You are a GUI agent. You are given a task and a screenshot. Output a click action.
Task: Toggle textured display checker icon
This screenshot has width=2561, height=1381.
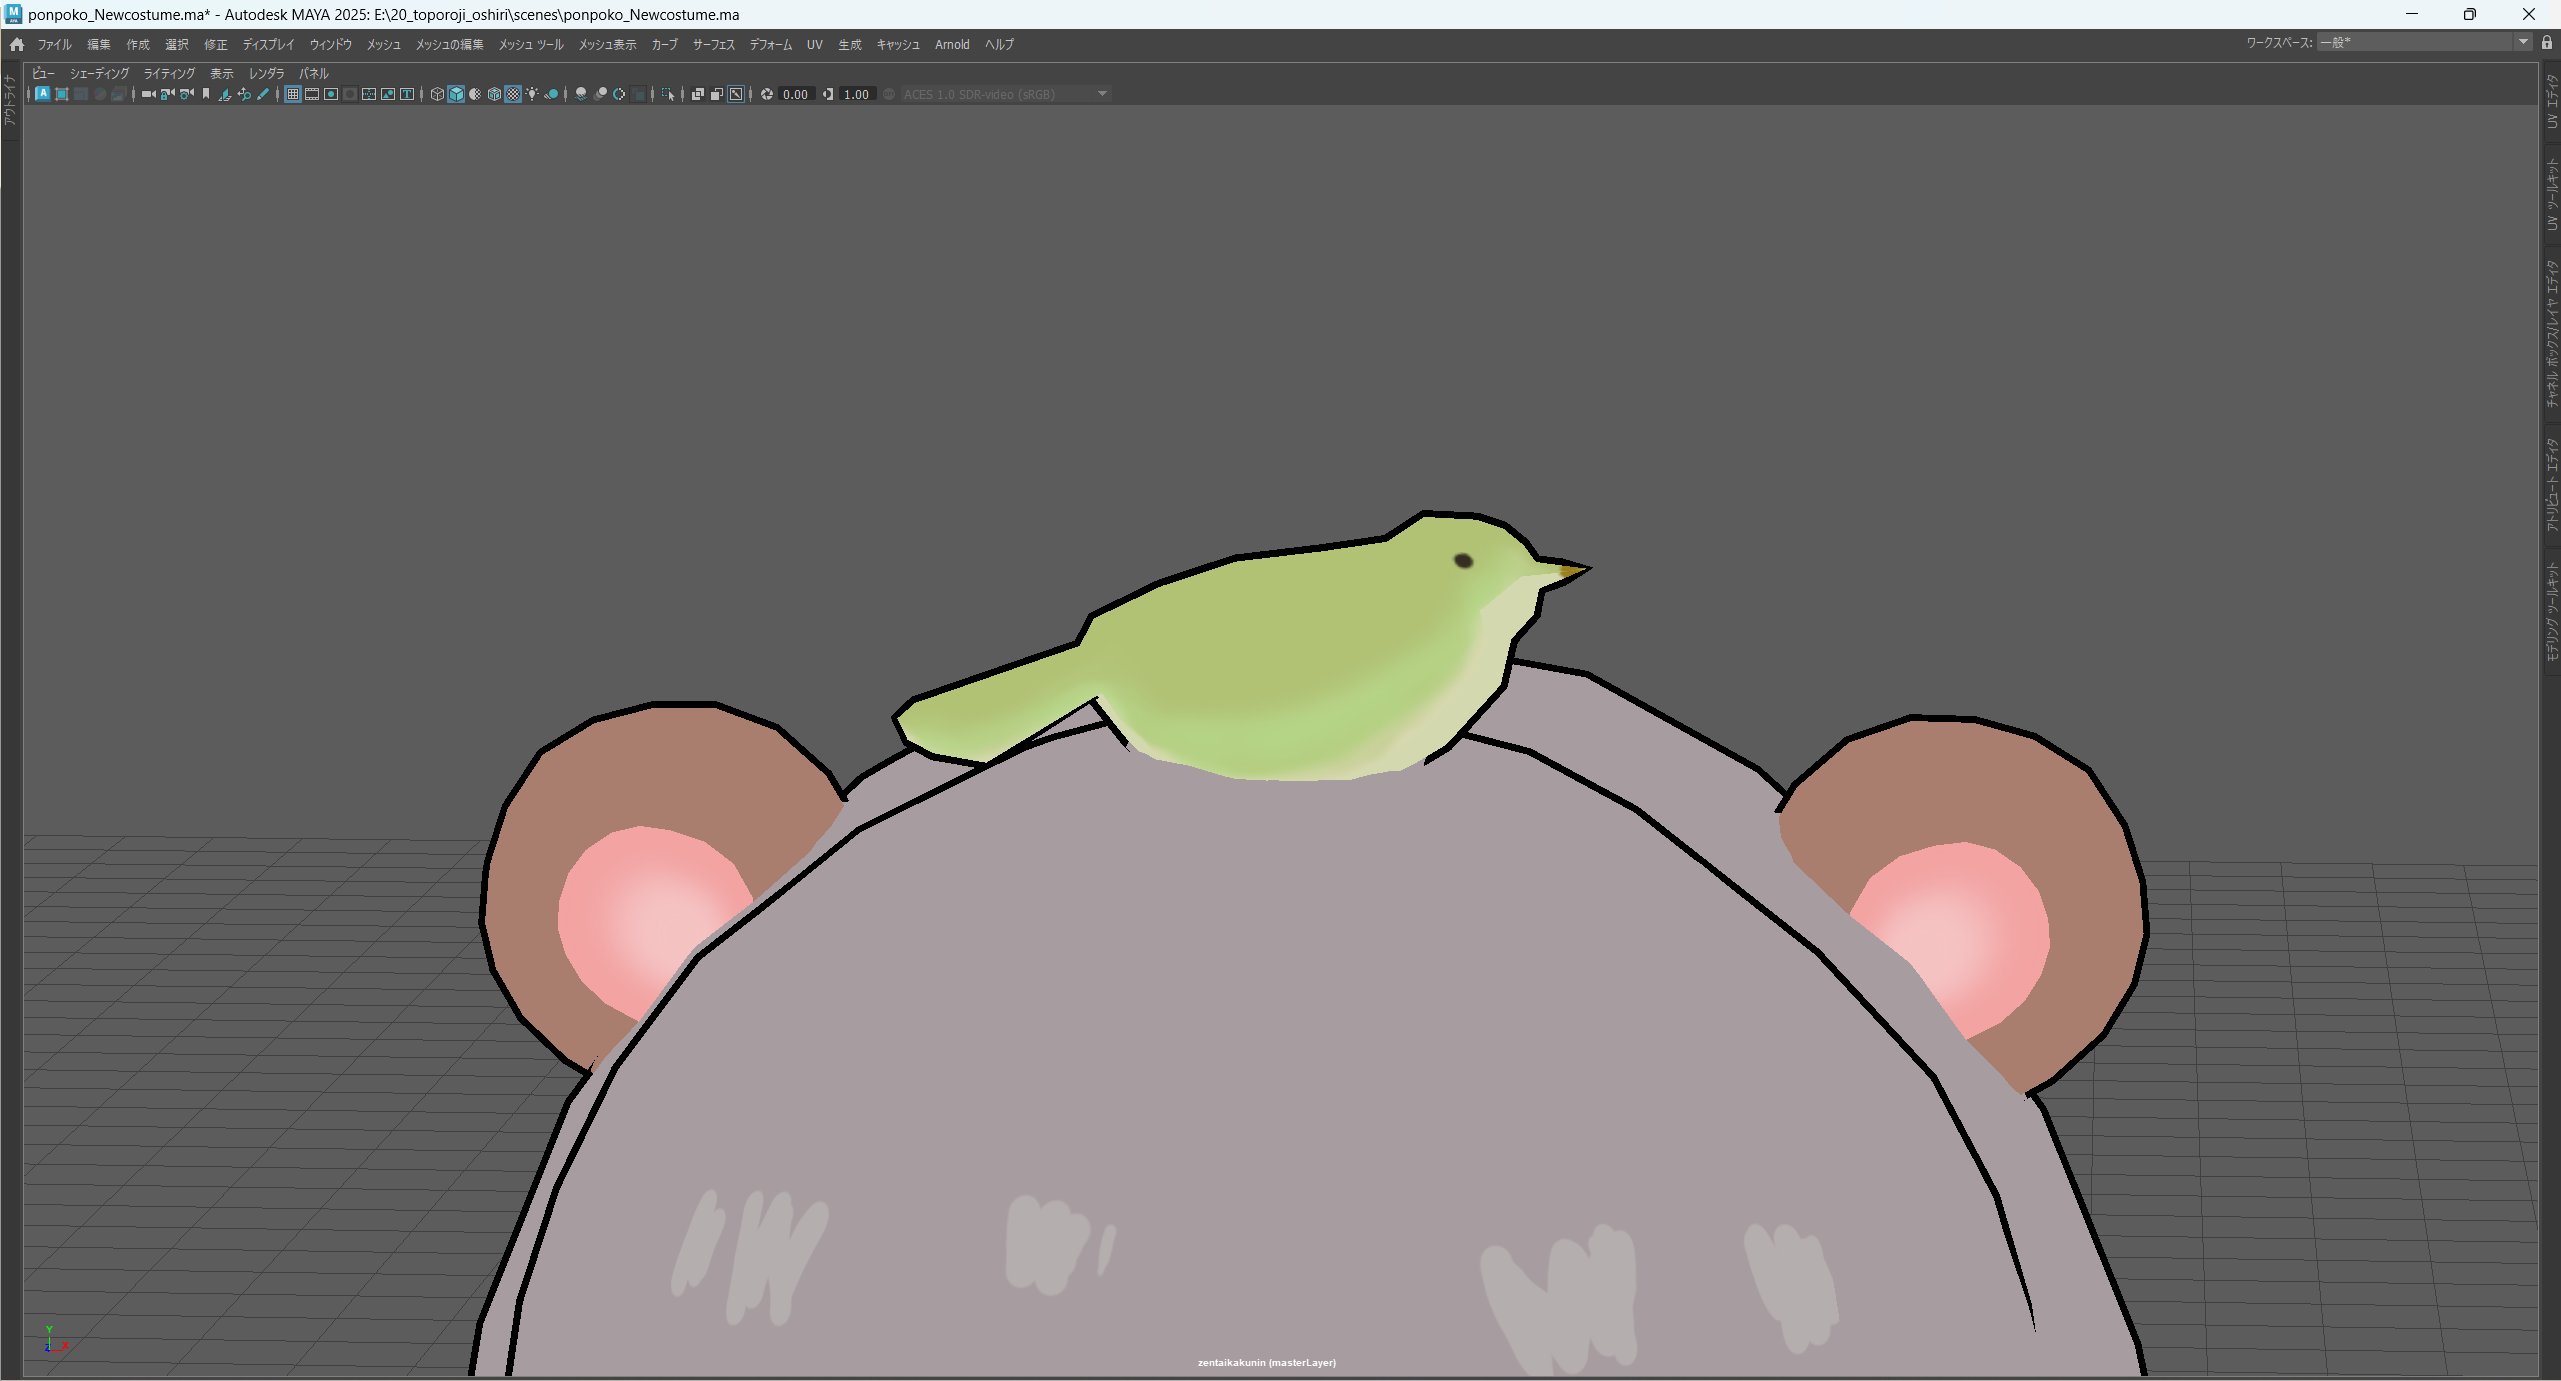513,94
